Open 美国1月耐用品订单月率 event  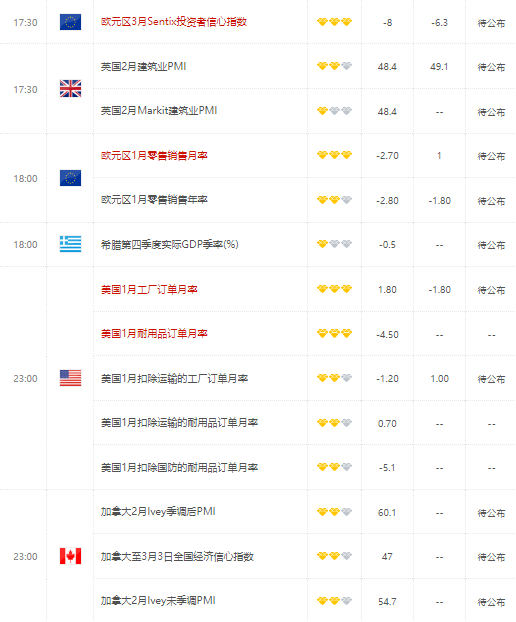click(154, 334)
